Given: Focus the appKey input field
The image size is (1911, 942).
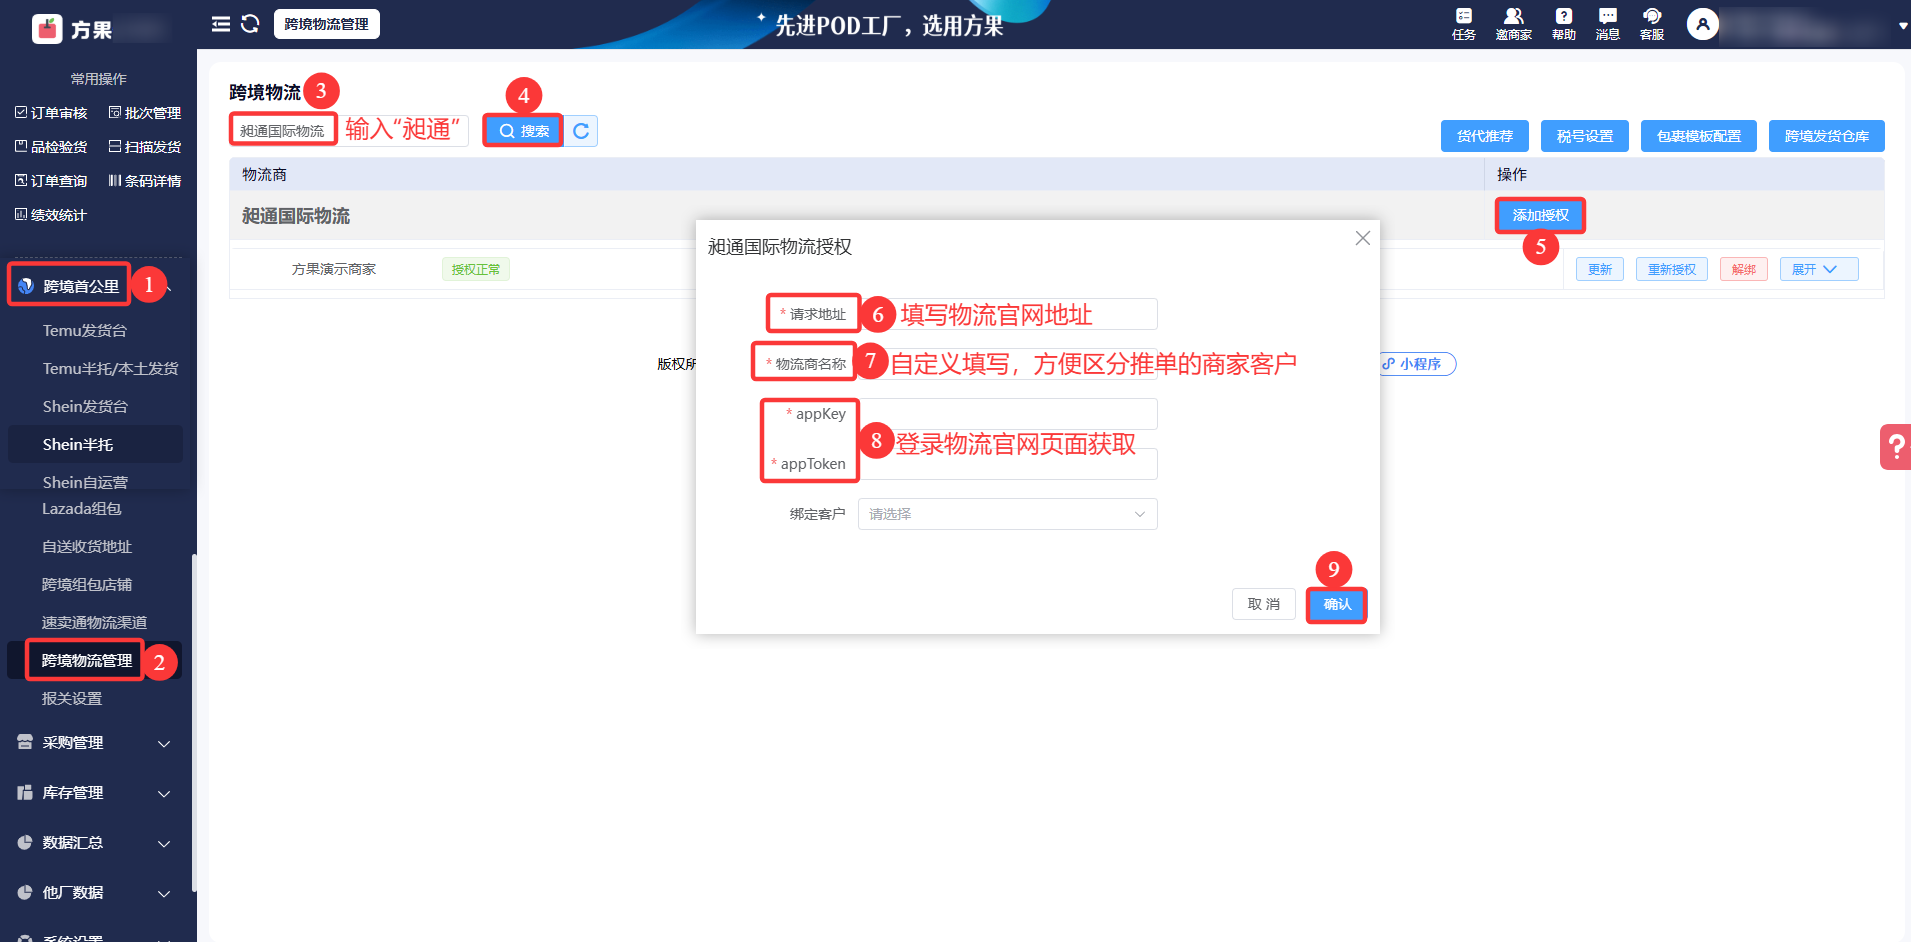Looking at the screenshot, I should (x=1007, y=414).
